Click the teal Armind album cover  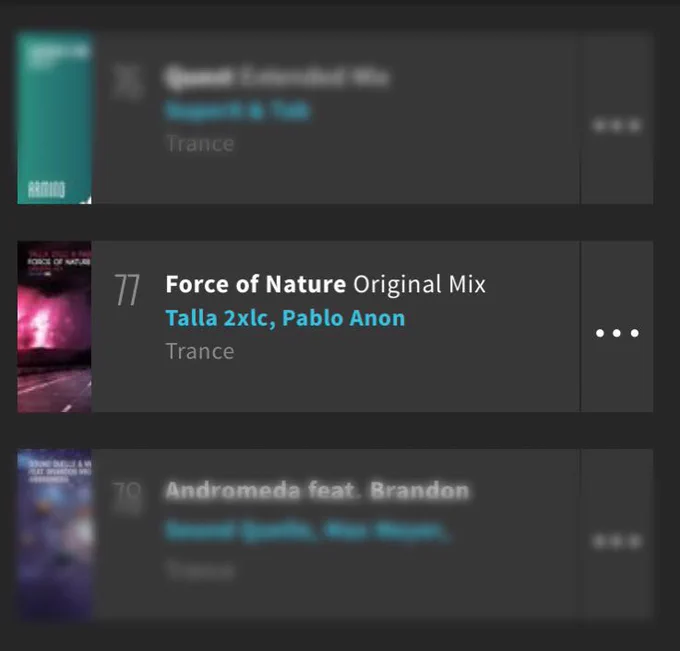point(54,118)
